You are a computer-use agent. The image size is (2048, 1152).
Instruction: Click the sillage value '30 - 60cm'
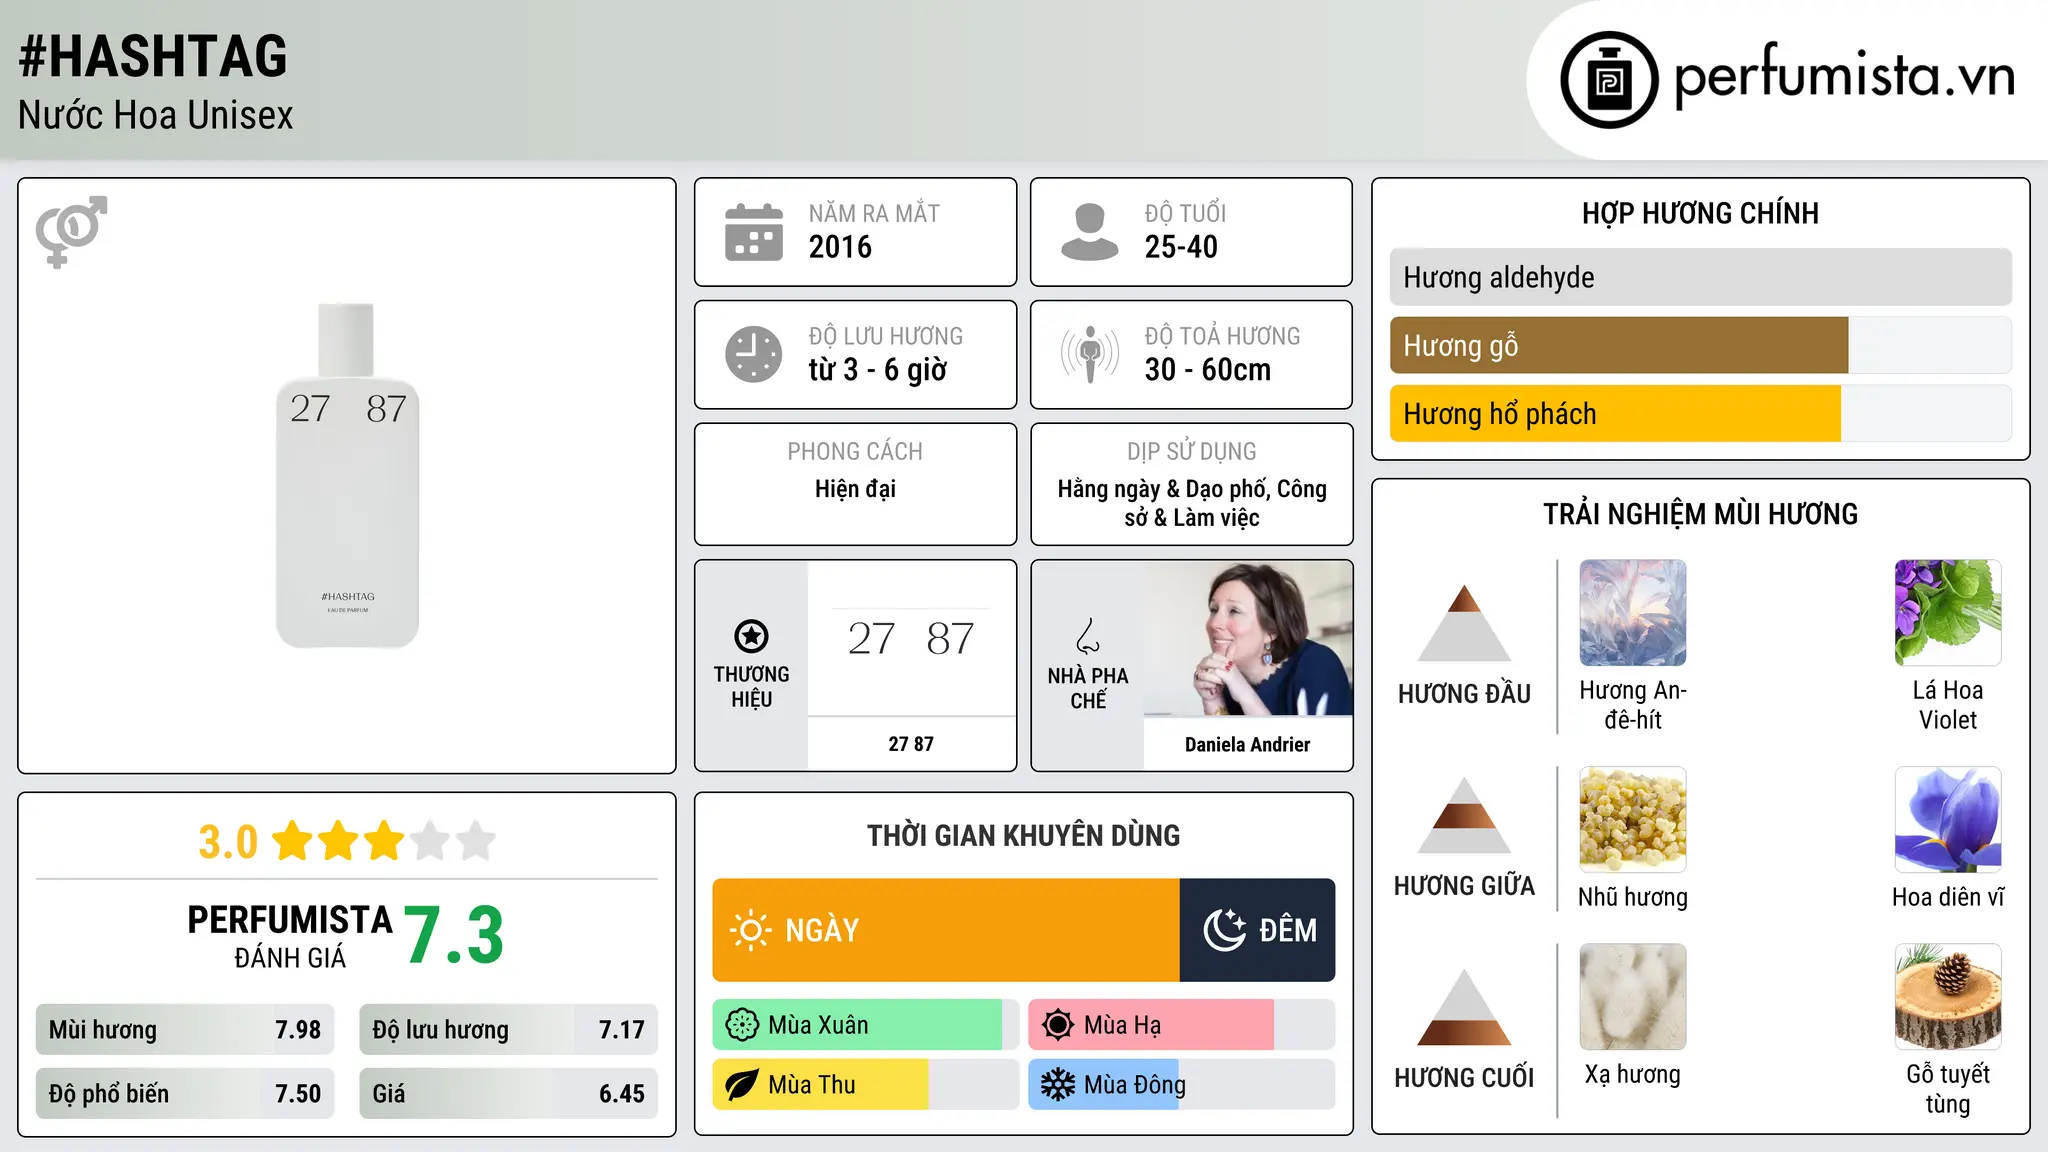pos(1208,370)
